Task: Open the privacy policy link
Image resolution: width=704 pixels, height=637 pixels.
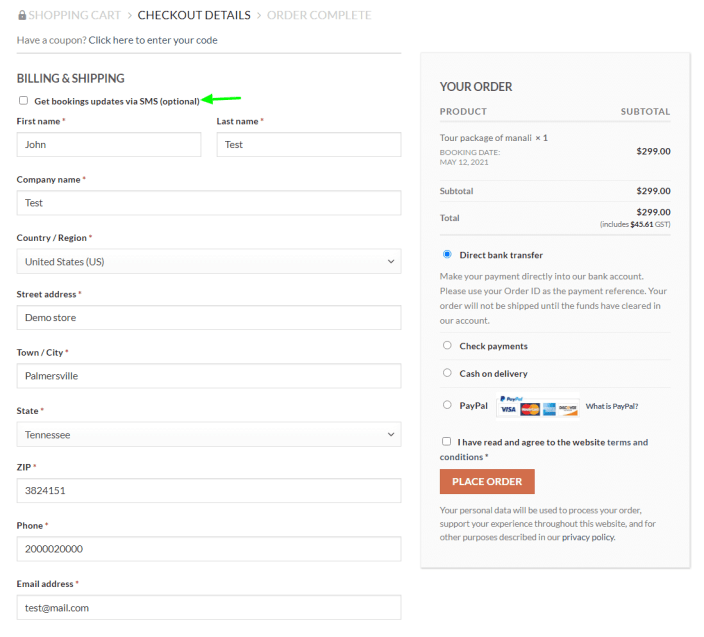Action: [x=588, y=537]
